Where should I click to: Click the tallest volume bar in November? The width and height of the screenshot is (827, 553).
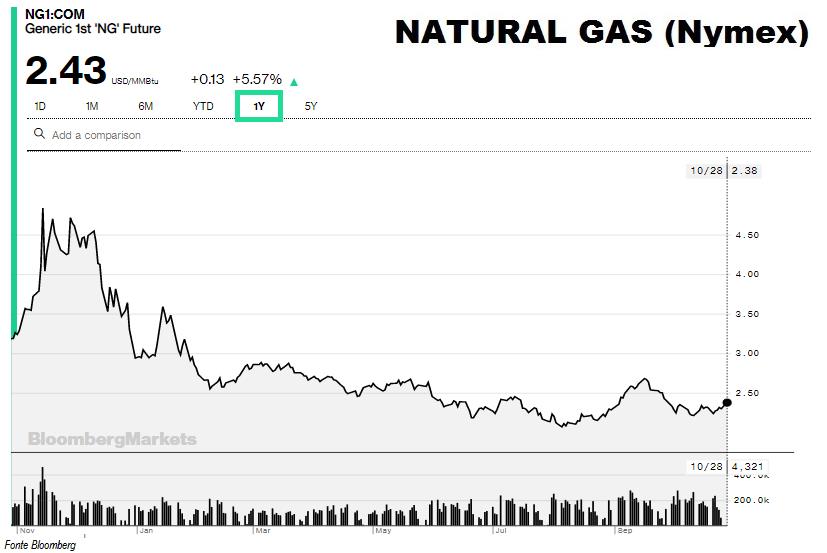point(43,496)
